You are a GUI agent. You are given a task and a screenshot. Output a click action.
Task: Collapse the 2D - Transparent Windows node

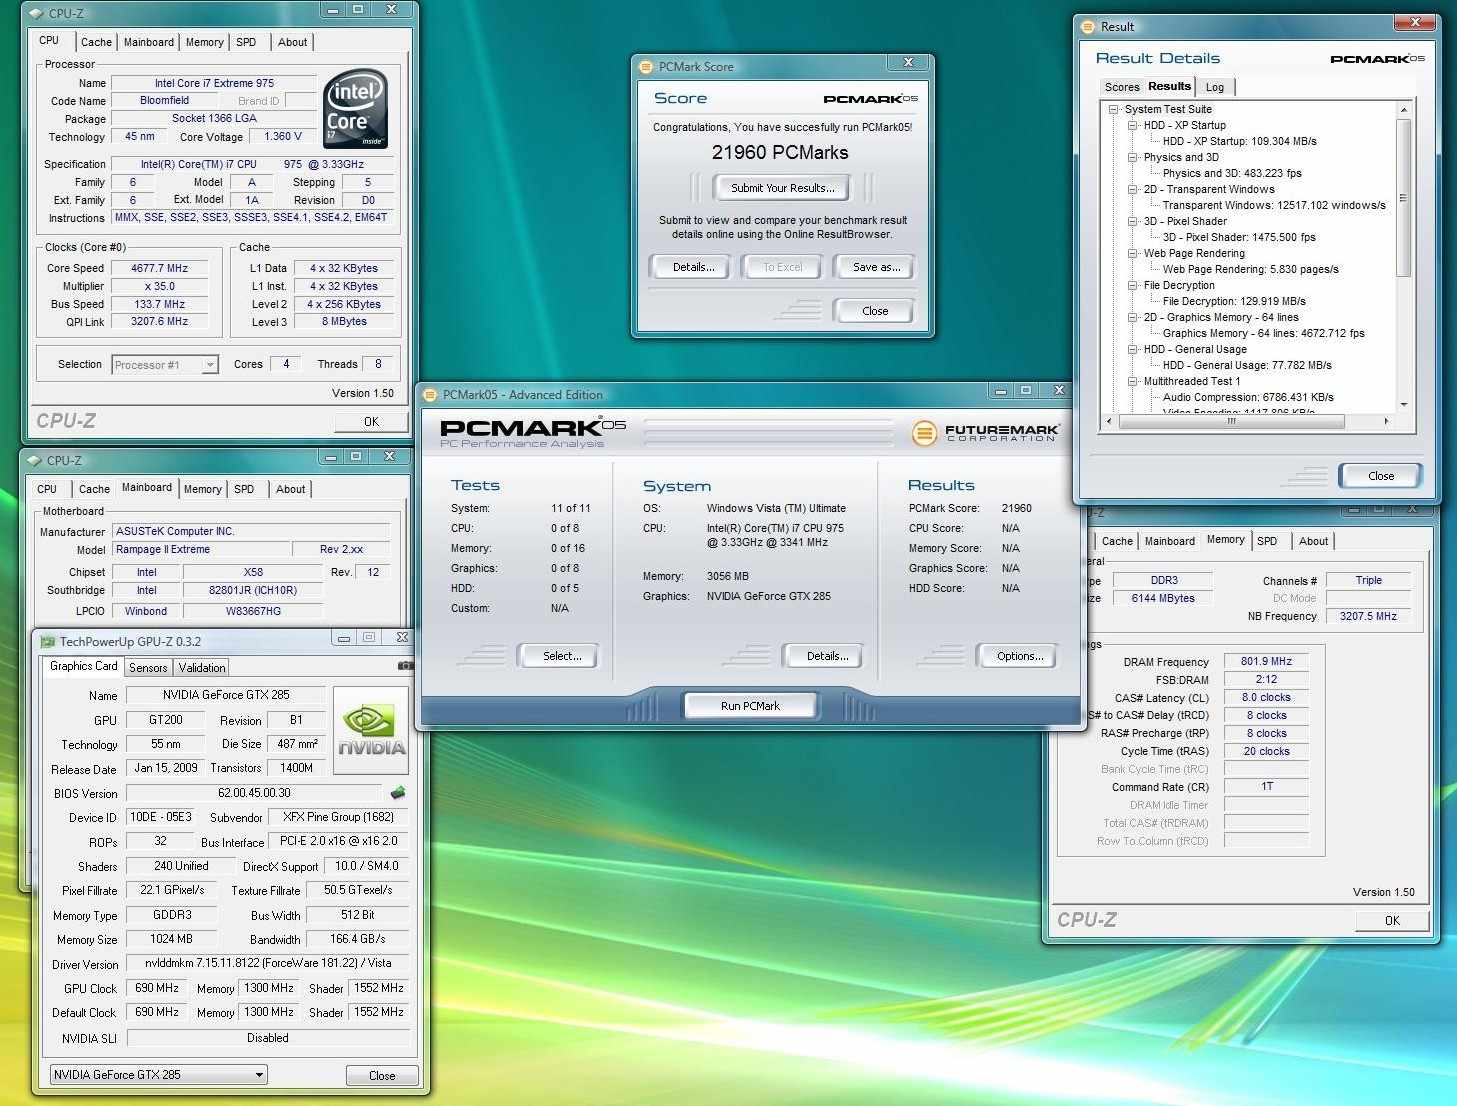click(1132, 189)
